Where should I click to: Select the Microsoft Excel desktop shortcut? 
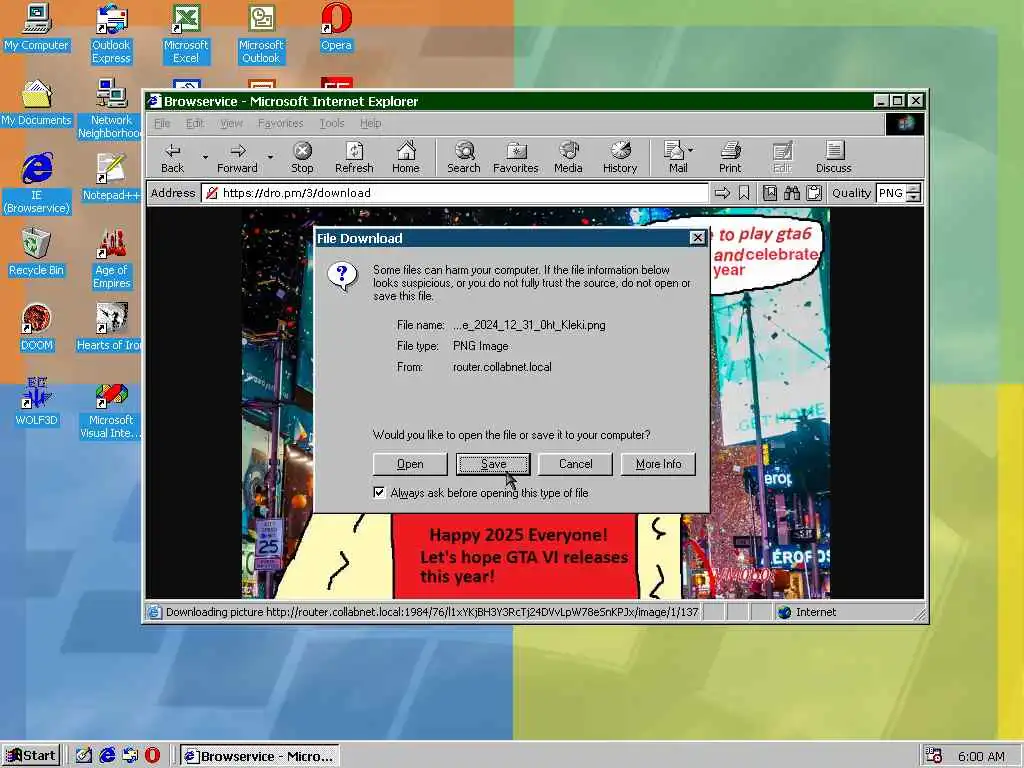pos(185,35)
